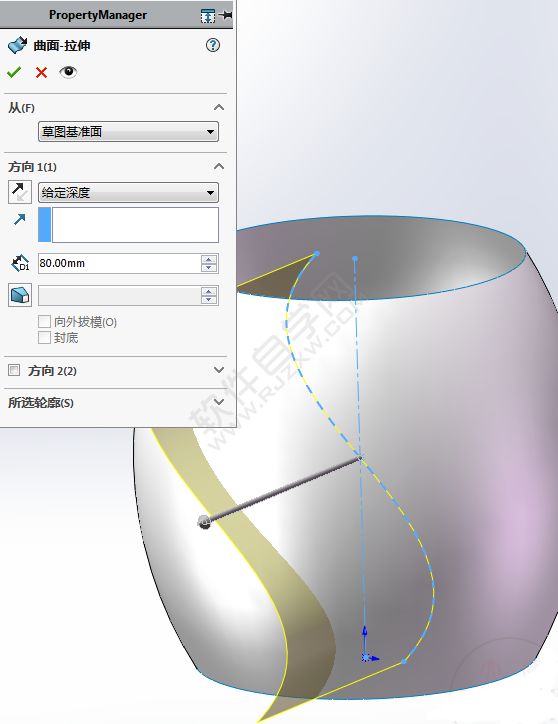558x724 pixels.
Task: Click the PropertyManager split panel icon
Action: (208, 16)
